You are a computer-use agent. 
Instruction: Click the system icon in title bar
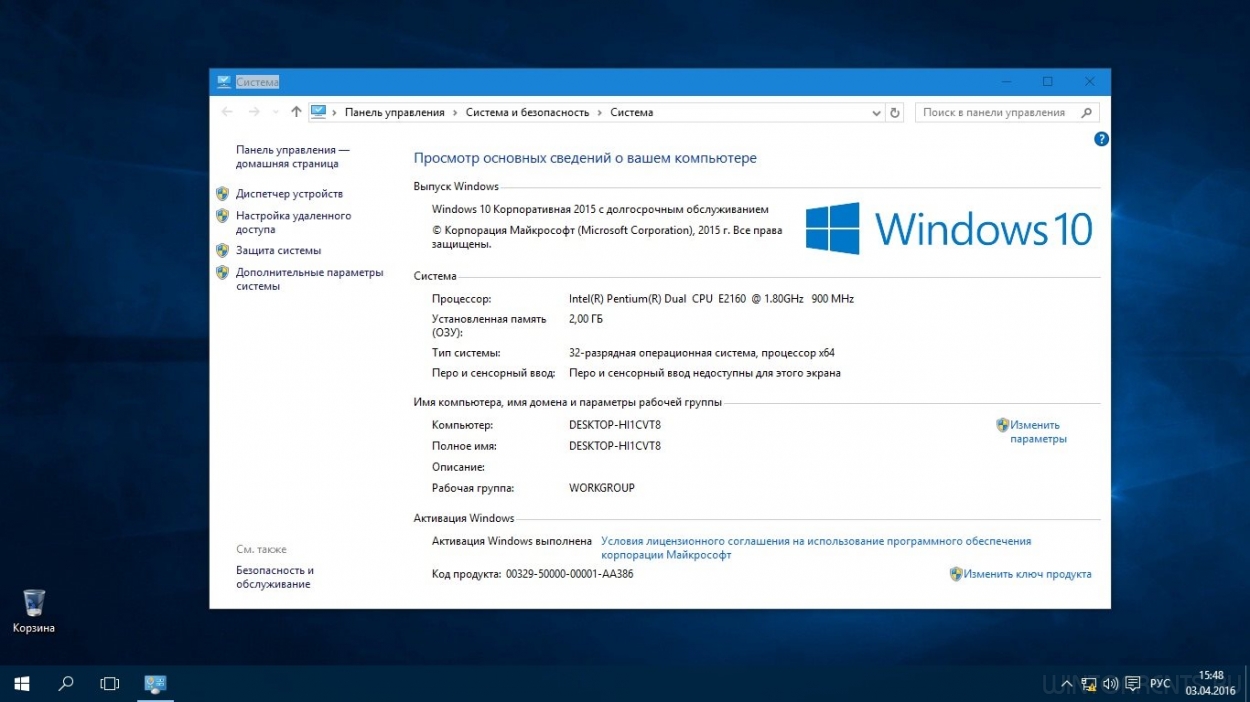pos(223,82)
